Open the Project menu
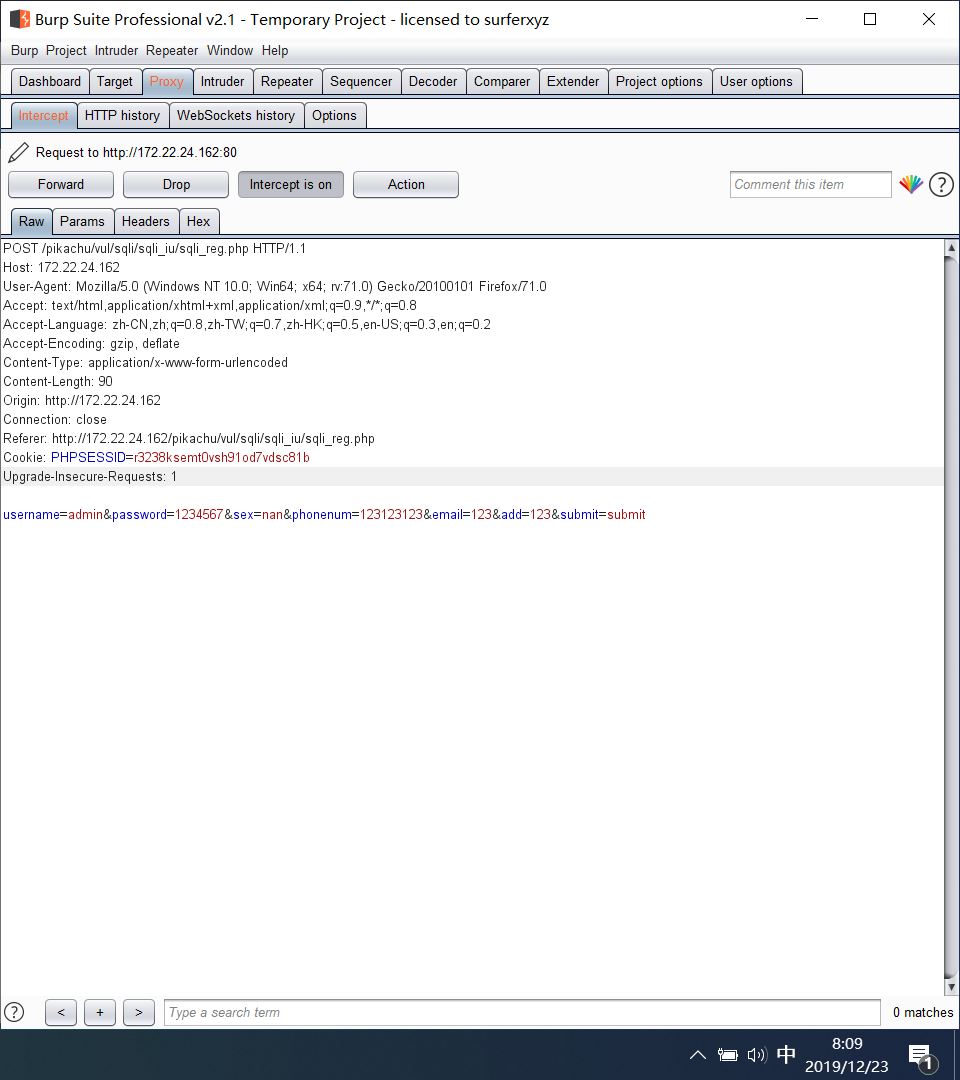 pyautogui.click(x=66, y=50)
